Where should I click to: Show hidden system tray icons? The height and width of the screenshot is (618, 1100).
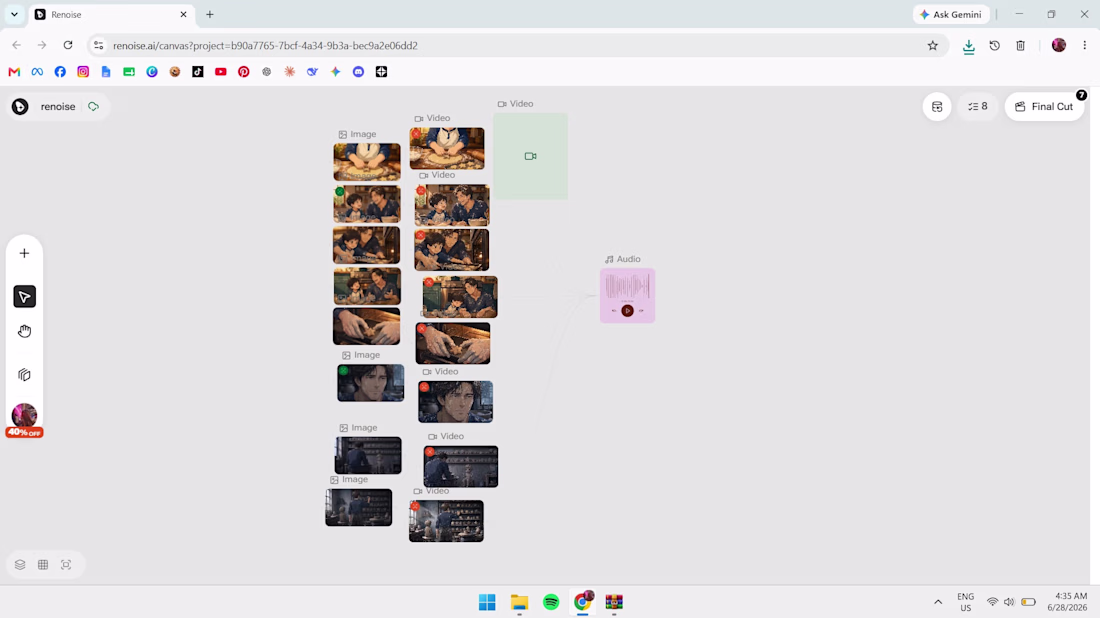(x=938, y=602)
